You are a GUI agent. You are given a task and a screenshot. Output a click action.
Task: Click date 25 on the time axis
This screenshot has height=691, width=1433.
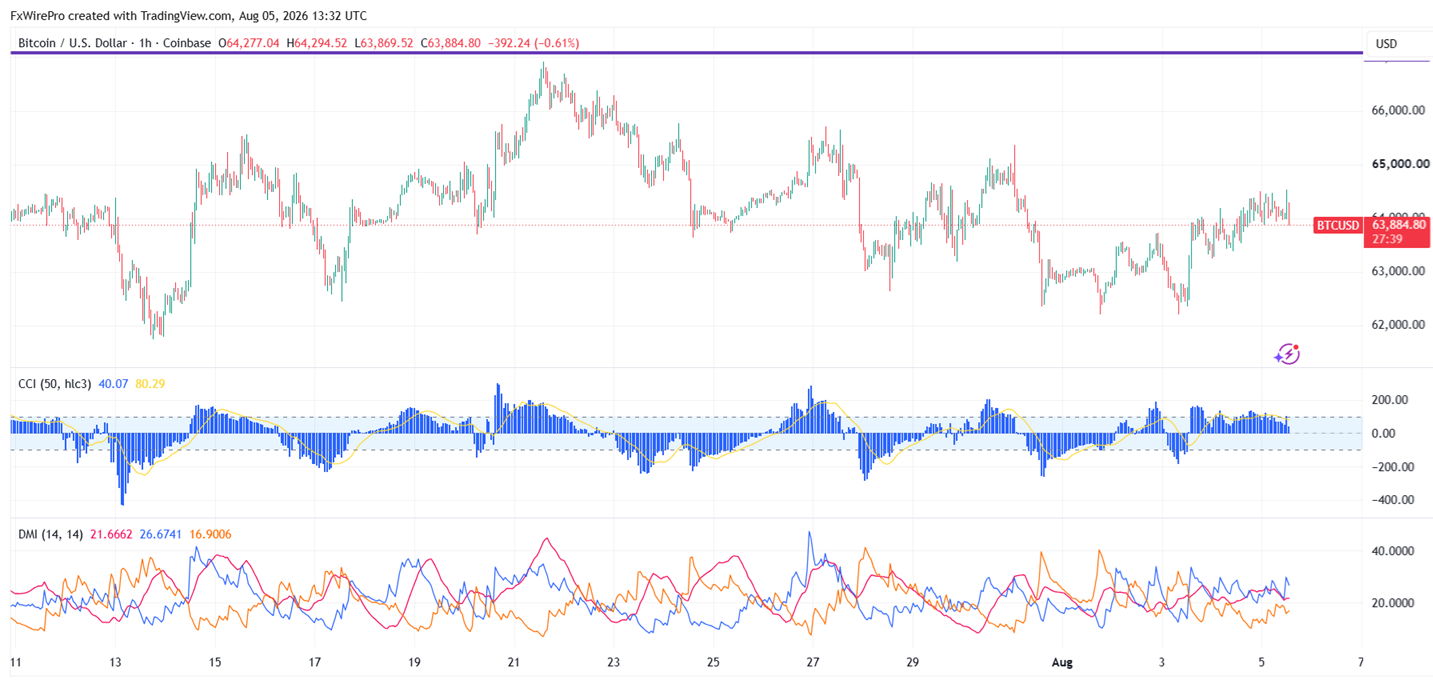(713, 662)
